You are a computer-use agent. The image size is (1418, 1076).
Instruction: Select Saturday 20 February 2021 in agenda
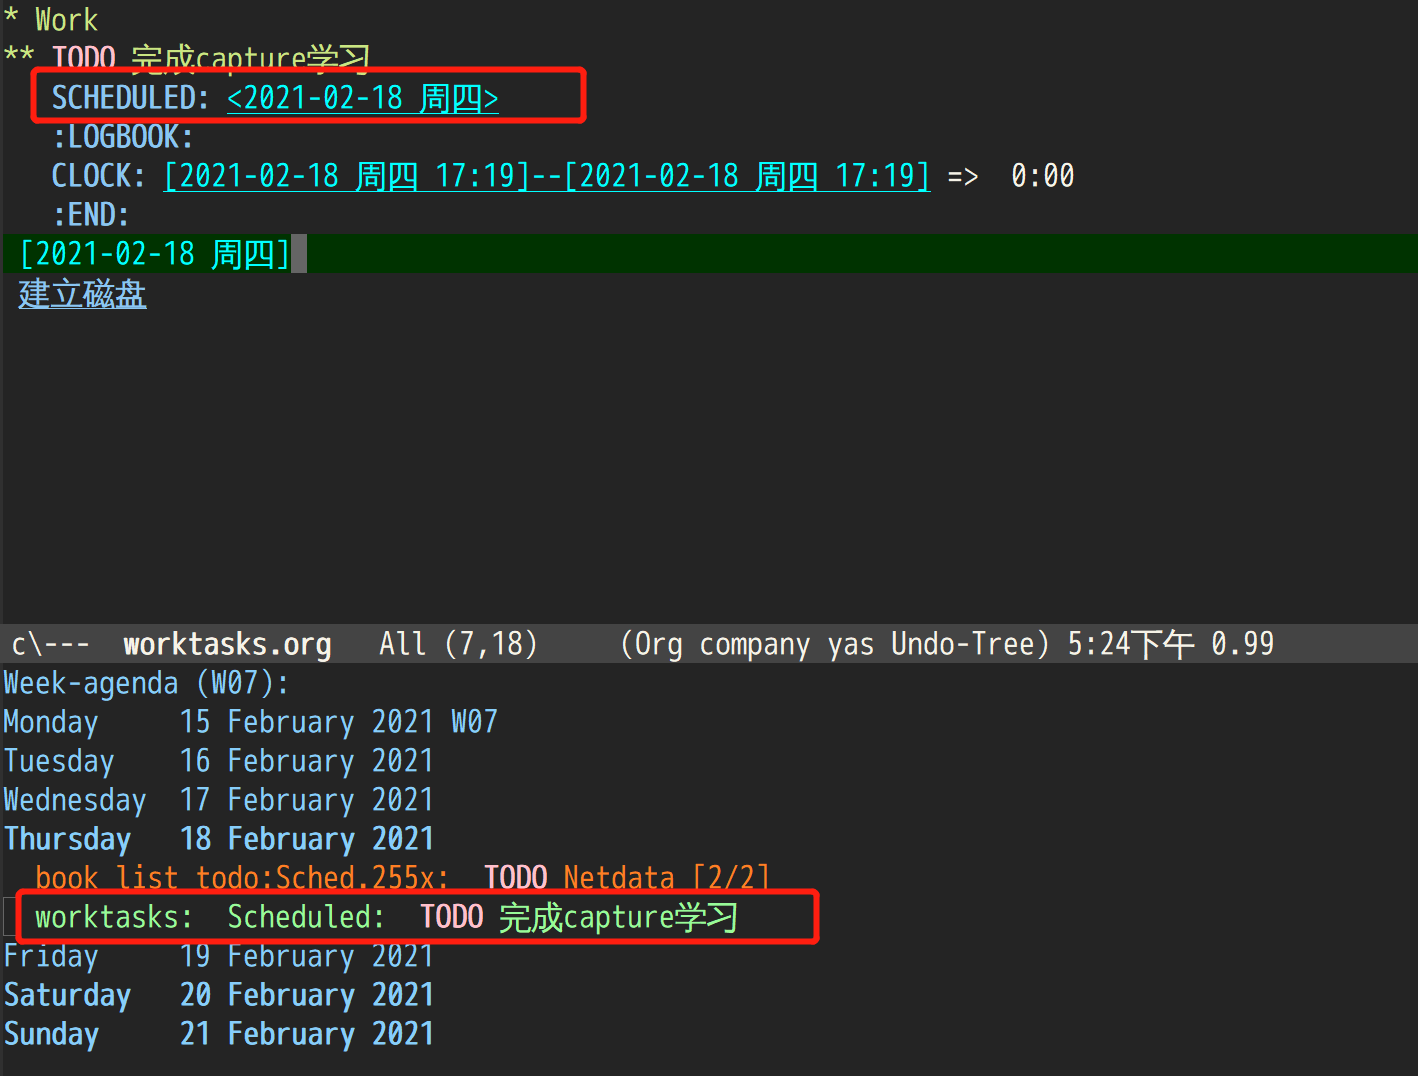tap(218, 995)
